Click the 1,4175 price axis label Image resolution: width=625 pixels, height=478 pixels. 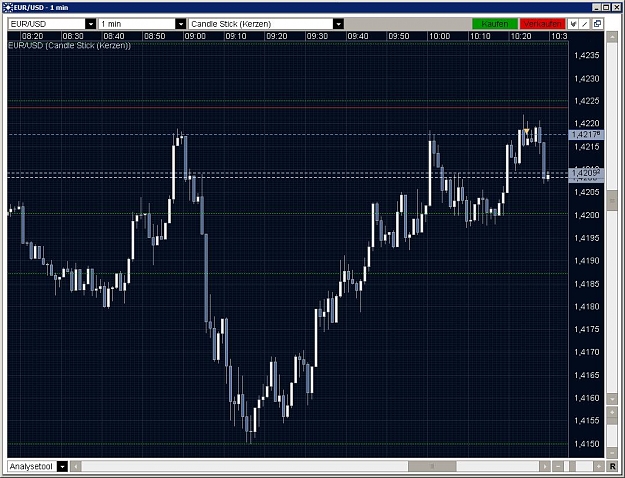coord(587,329)
